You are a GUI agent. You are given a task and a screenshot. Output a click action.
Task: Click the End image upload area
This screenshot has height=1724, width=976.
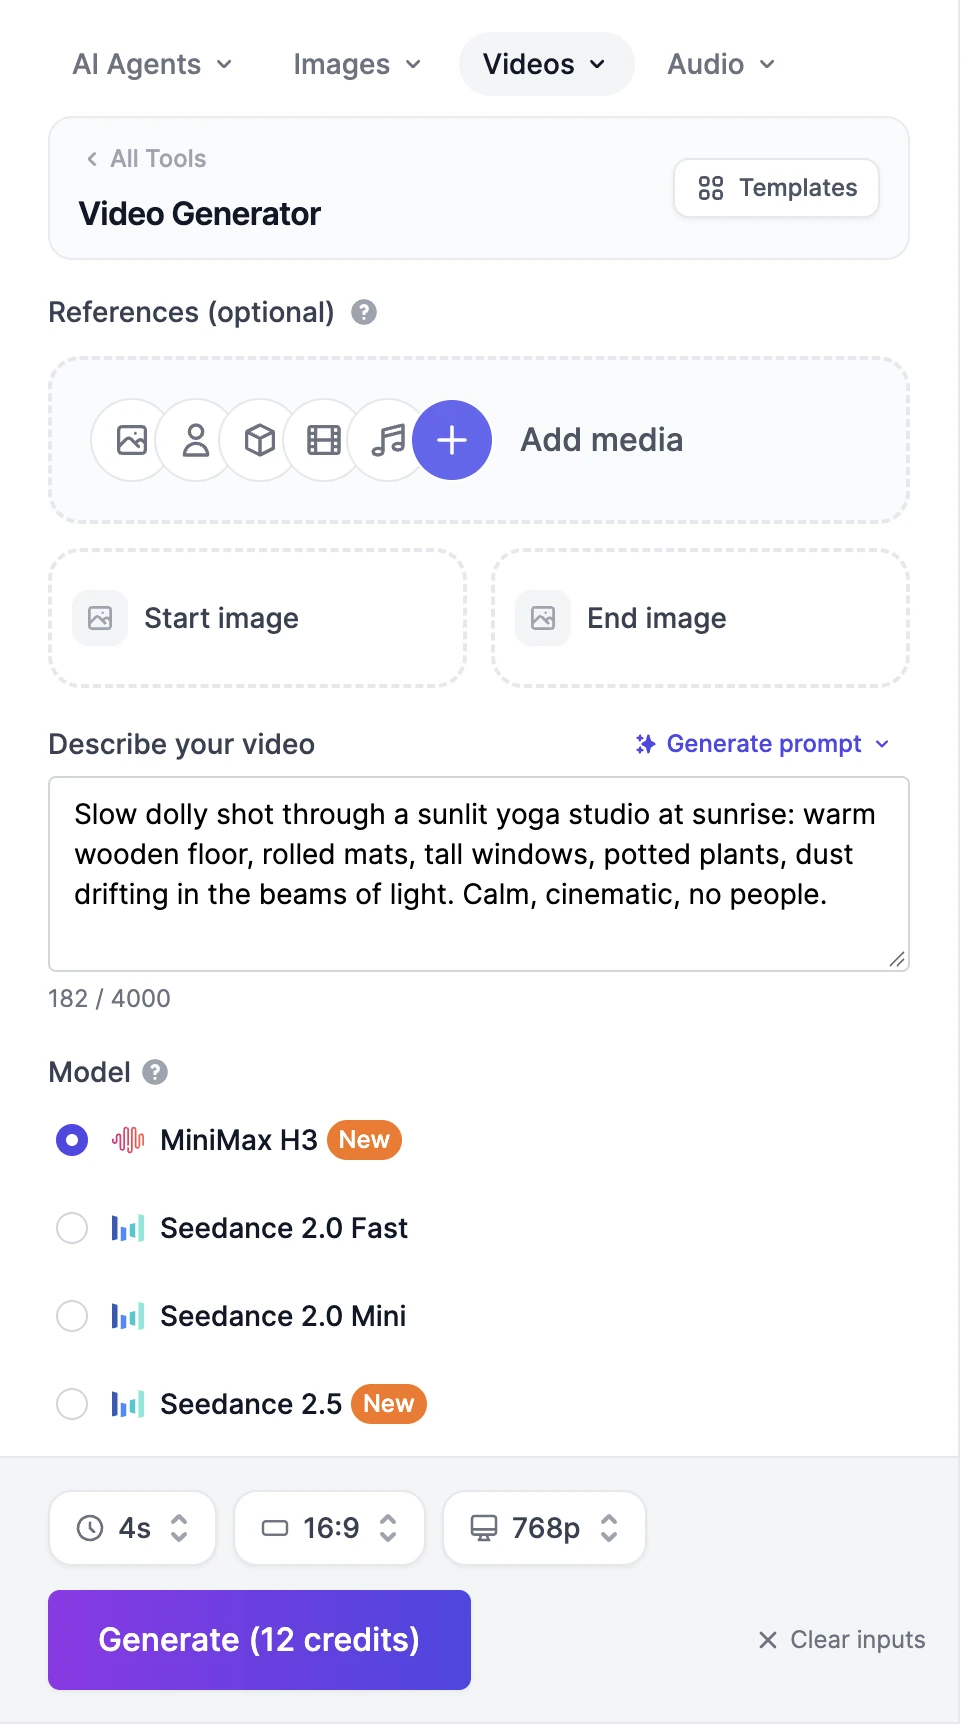click(700, 618)
